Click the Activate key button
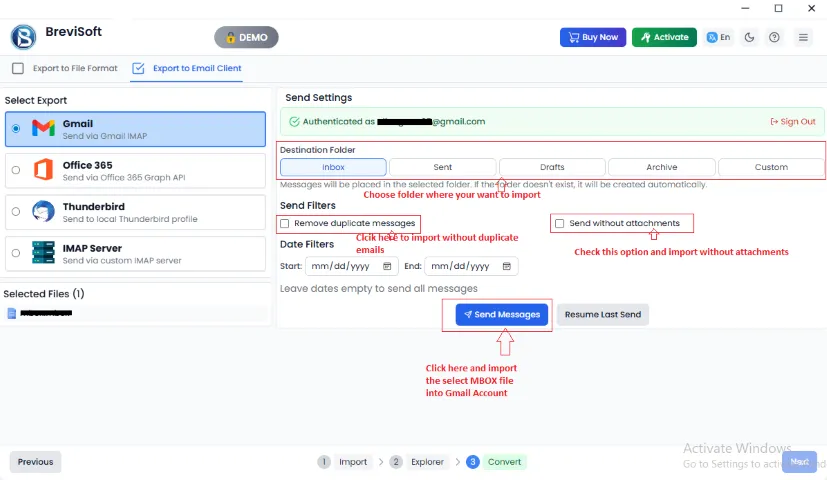The image size is (827, 480). pos(664,37)
